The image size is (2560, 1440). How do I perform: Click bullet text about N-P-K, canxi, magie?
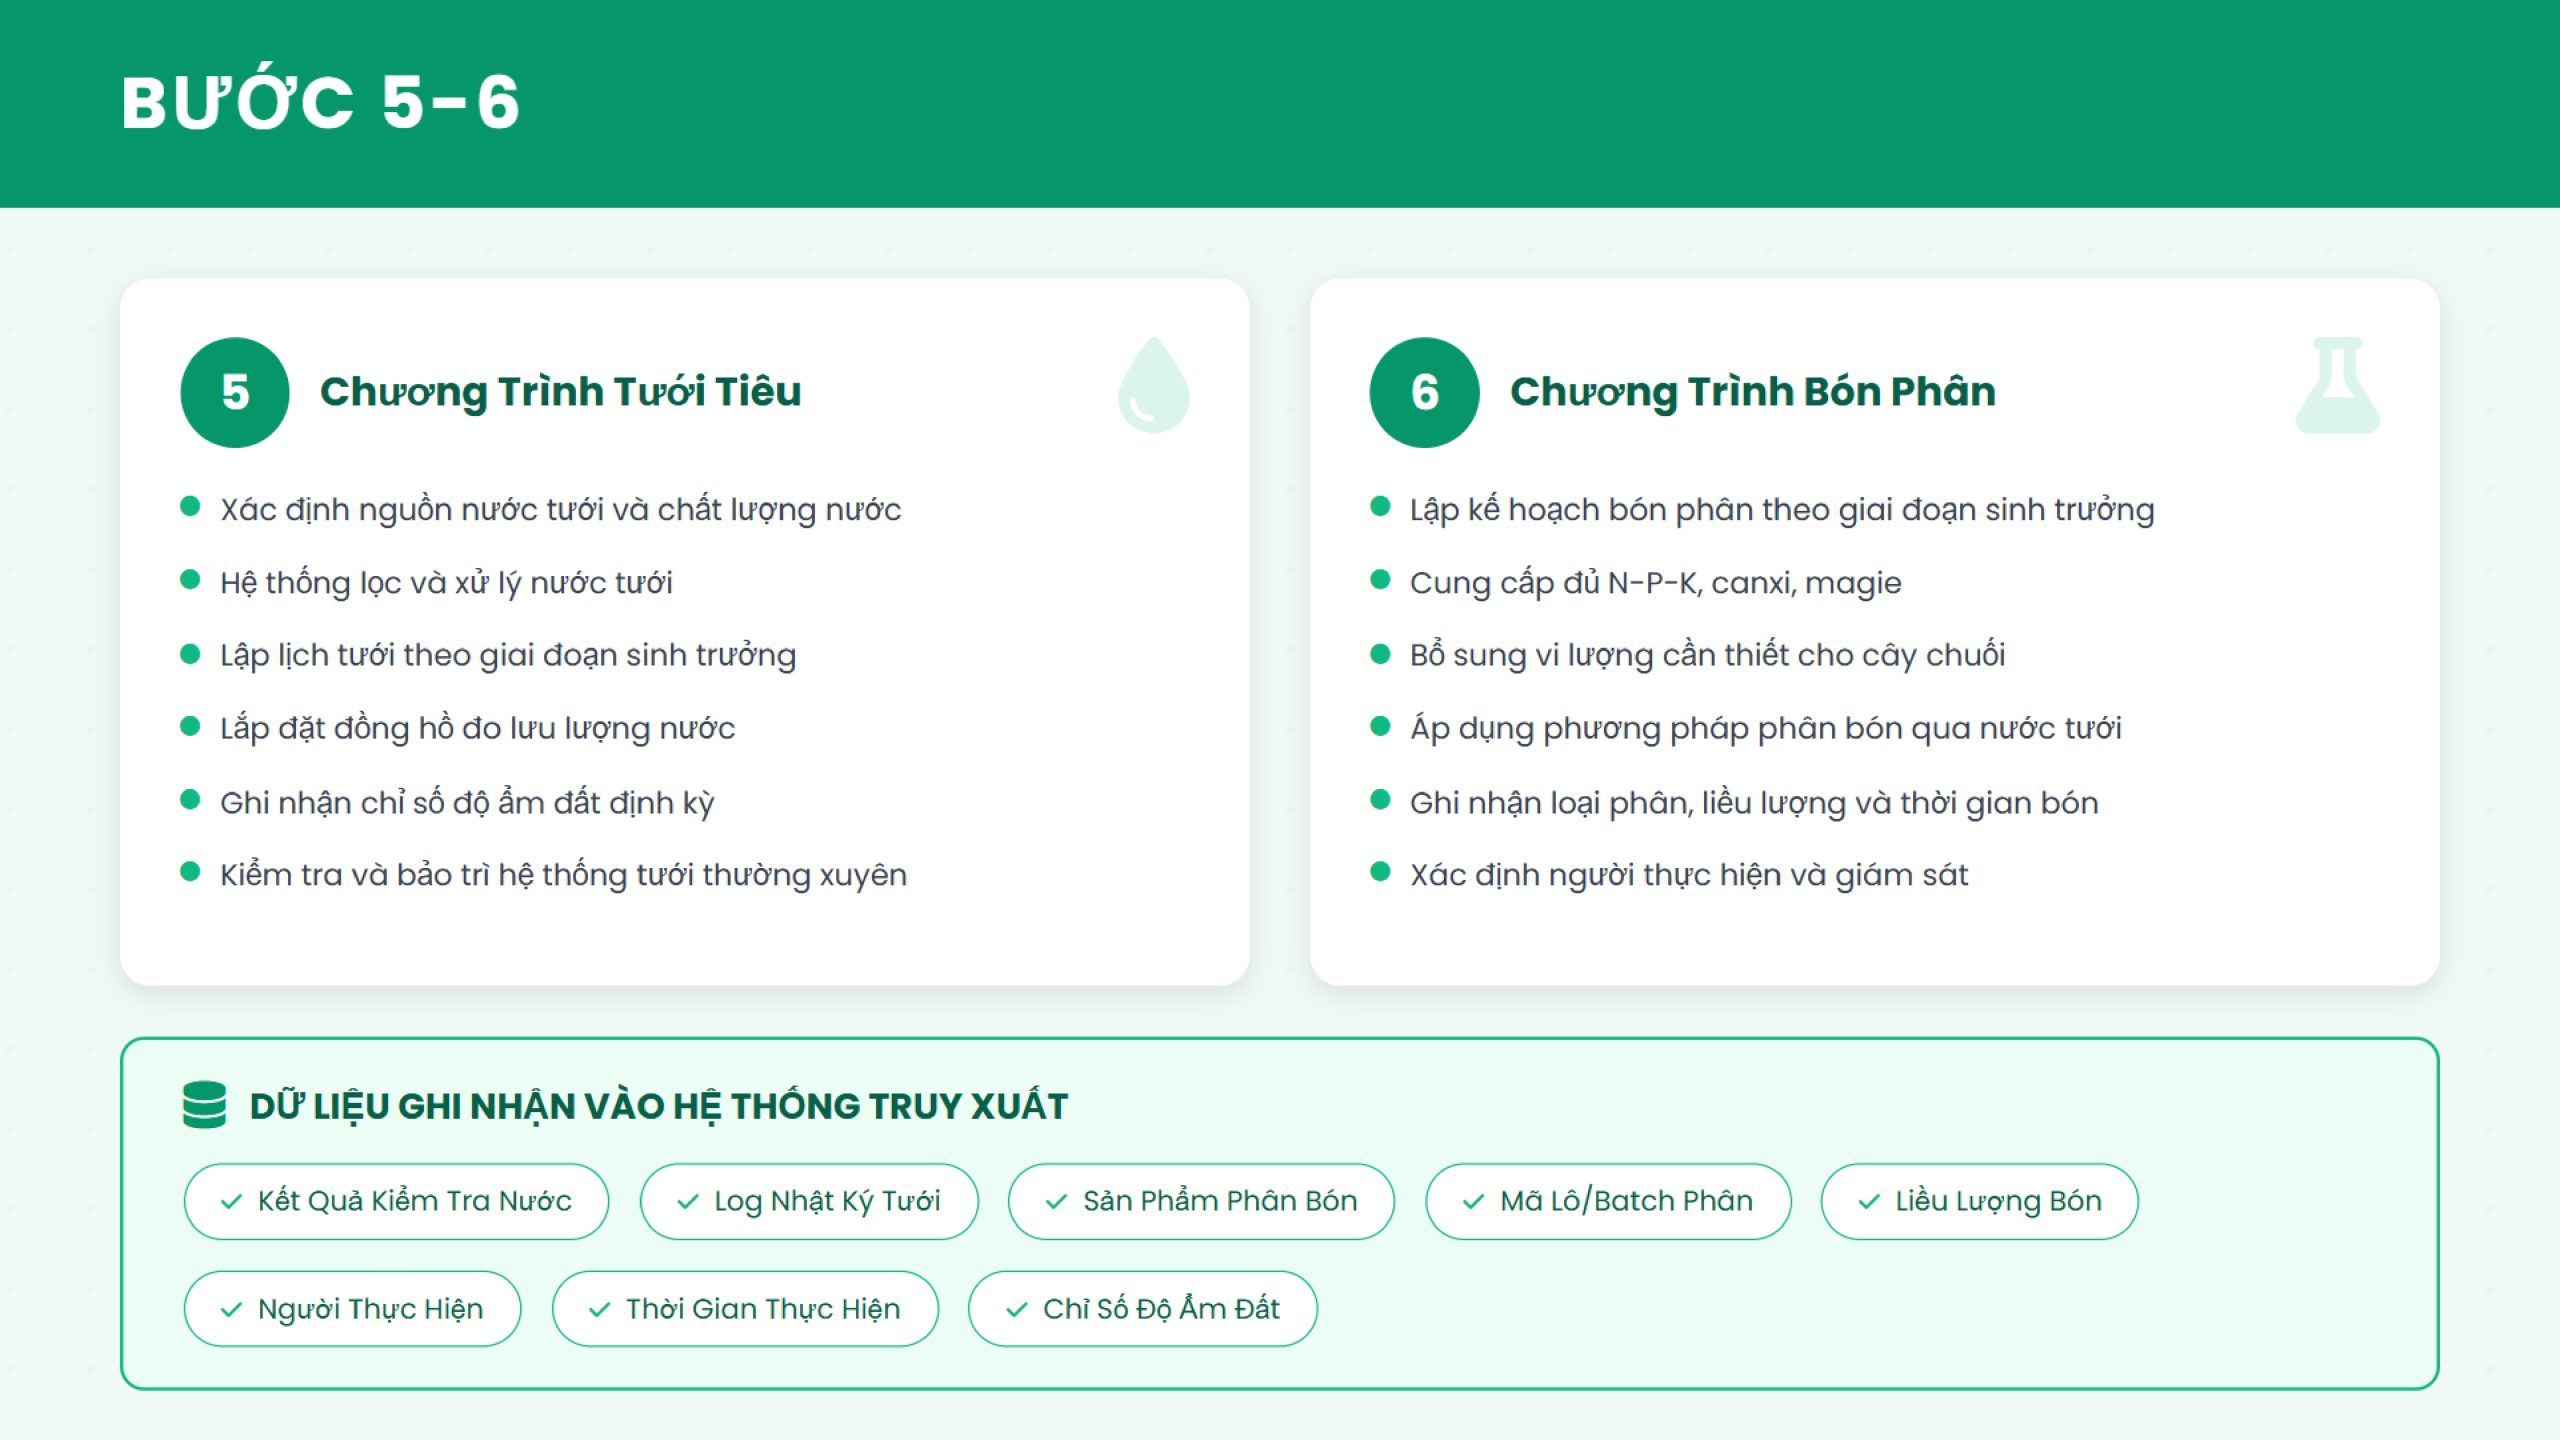click(x=1655, y=582)
